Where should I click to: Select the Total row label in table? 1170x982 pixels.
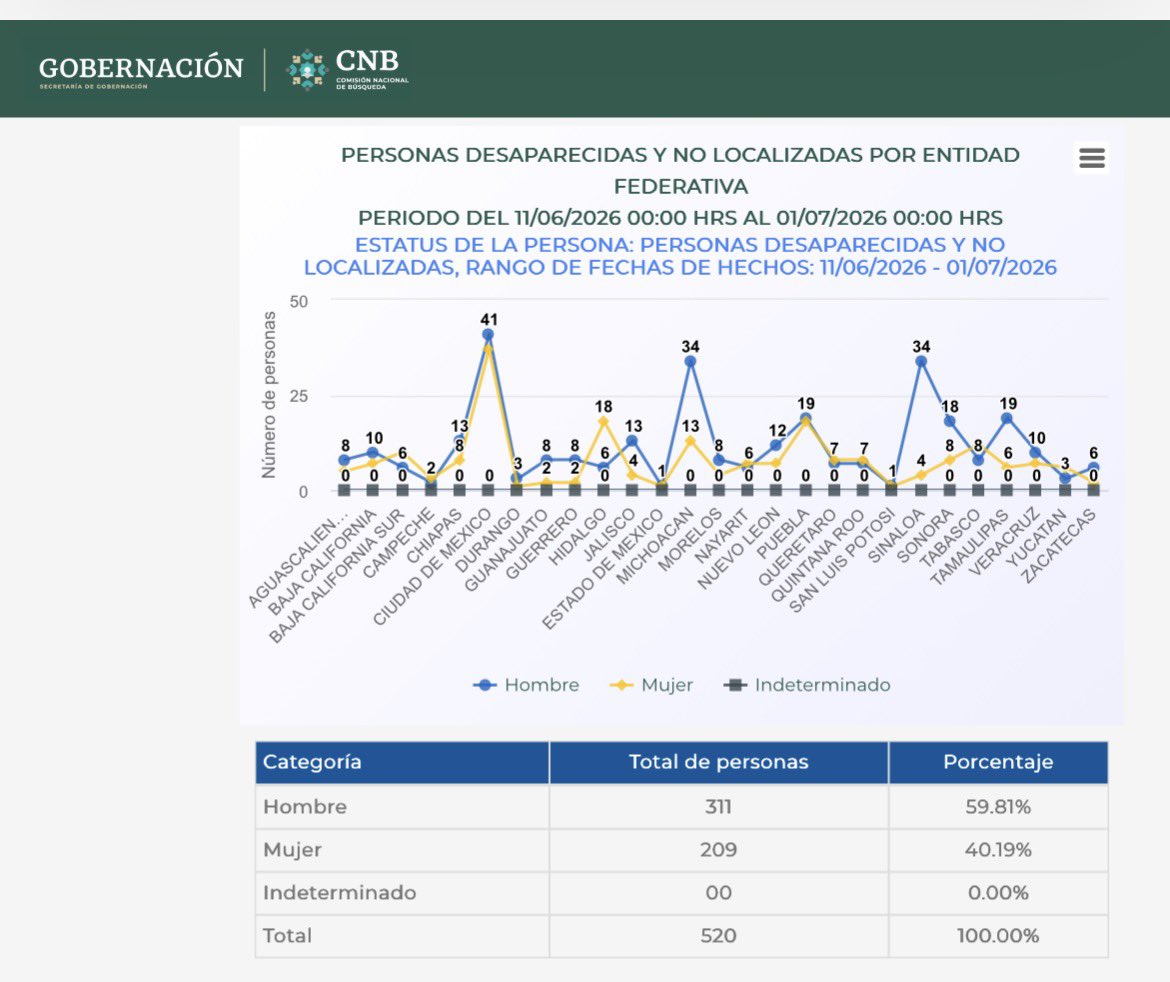(287, 936)
